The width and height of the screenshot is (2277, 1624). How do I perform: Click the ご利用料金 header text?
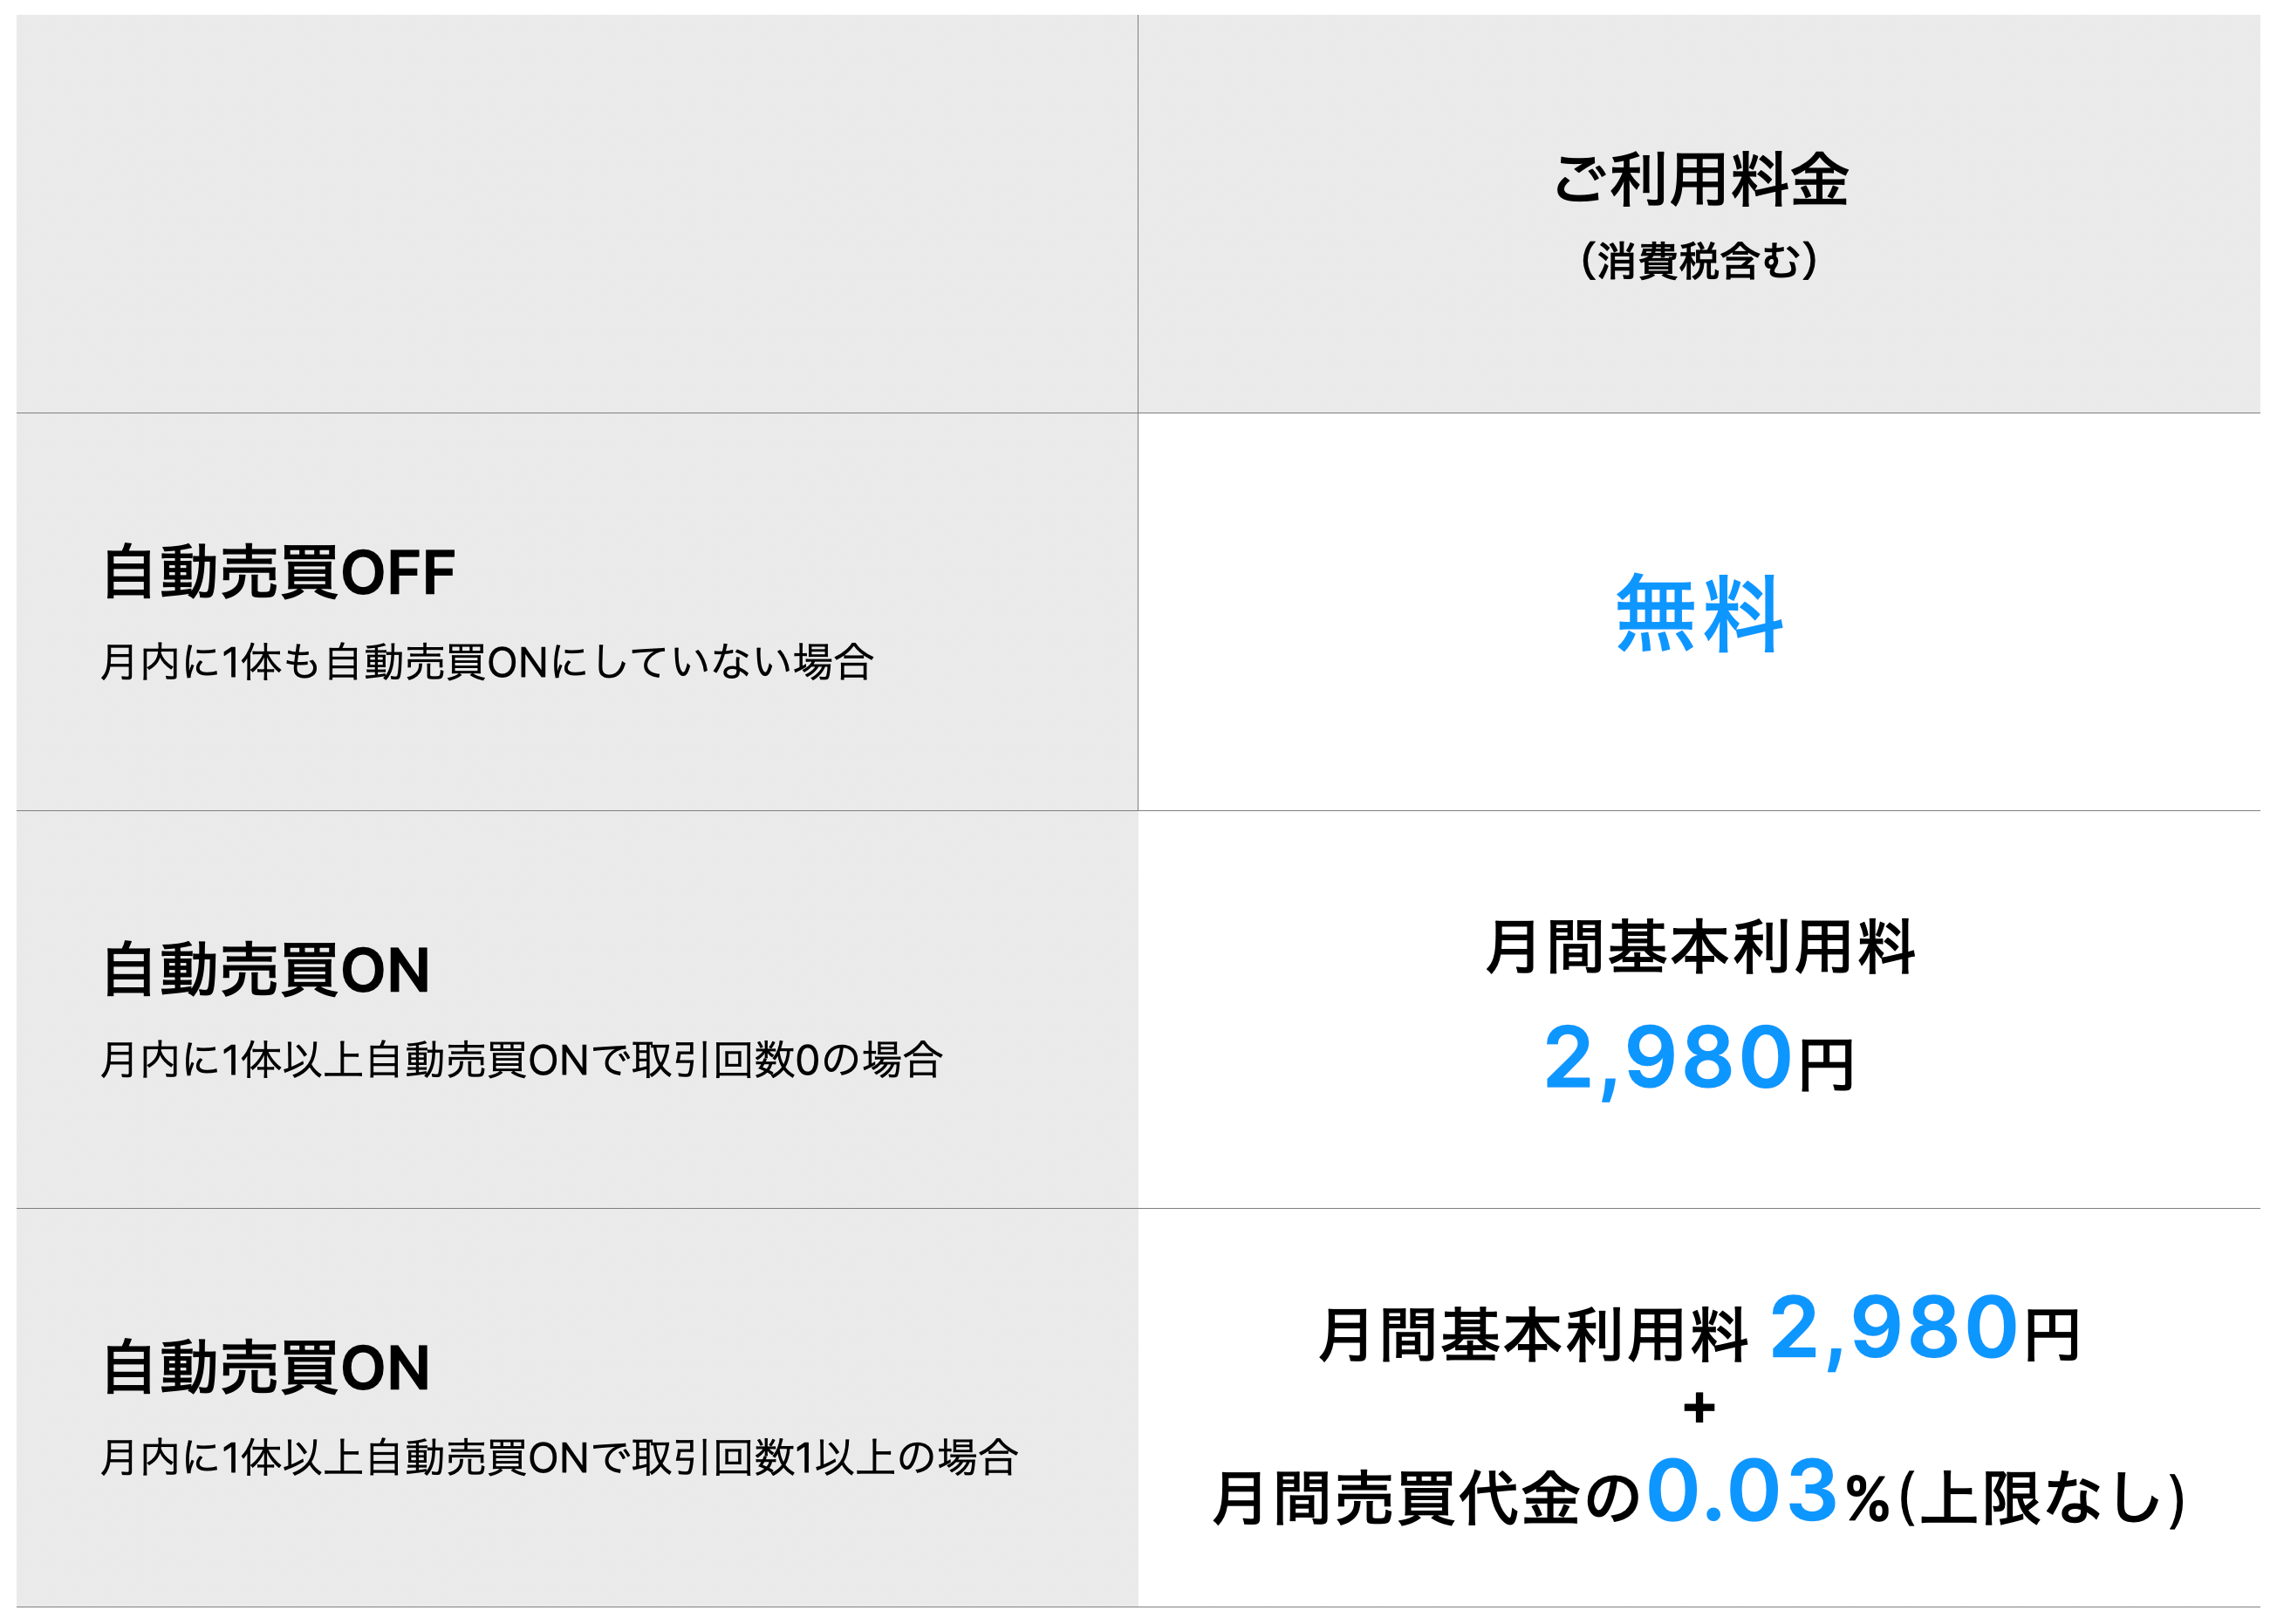pyautogui.click(x=1700, y=180)
